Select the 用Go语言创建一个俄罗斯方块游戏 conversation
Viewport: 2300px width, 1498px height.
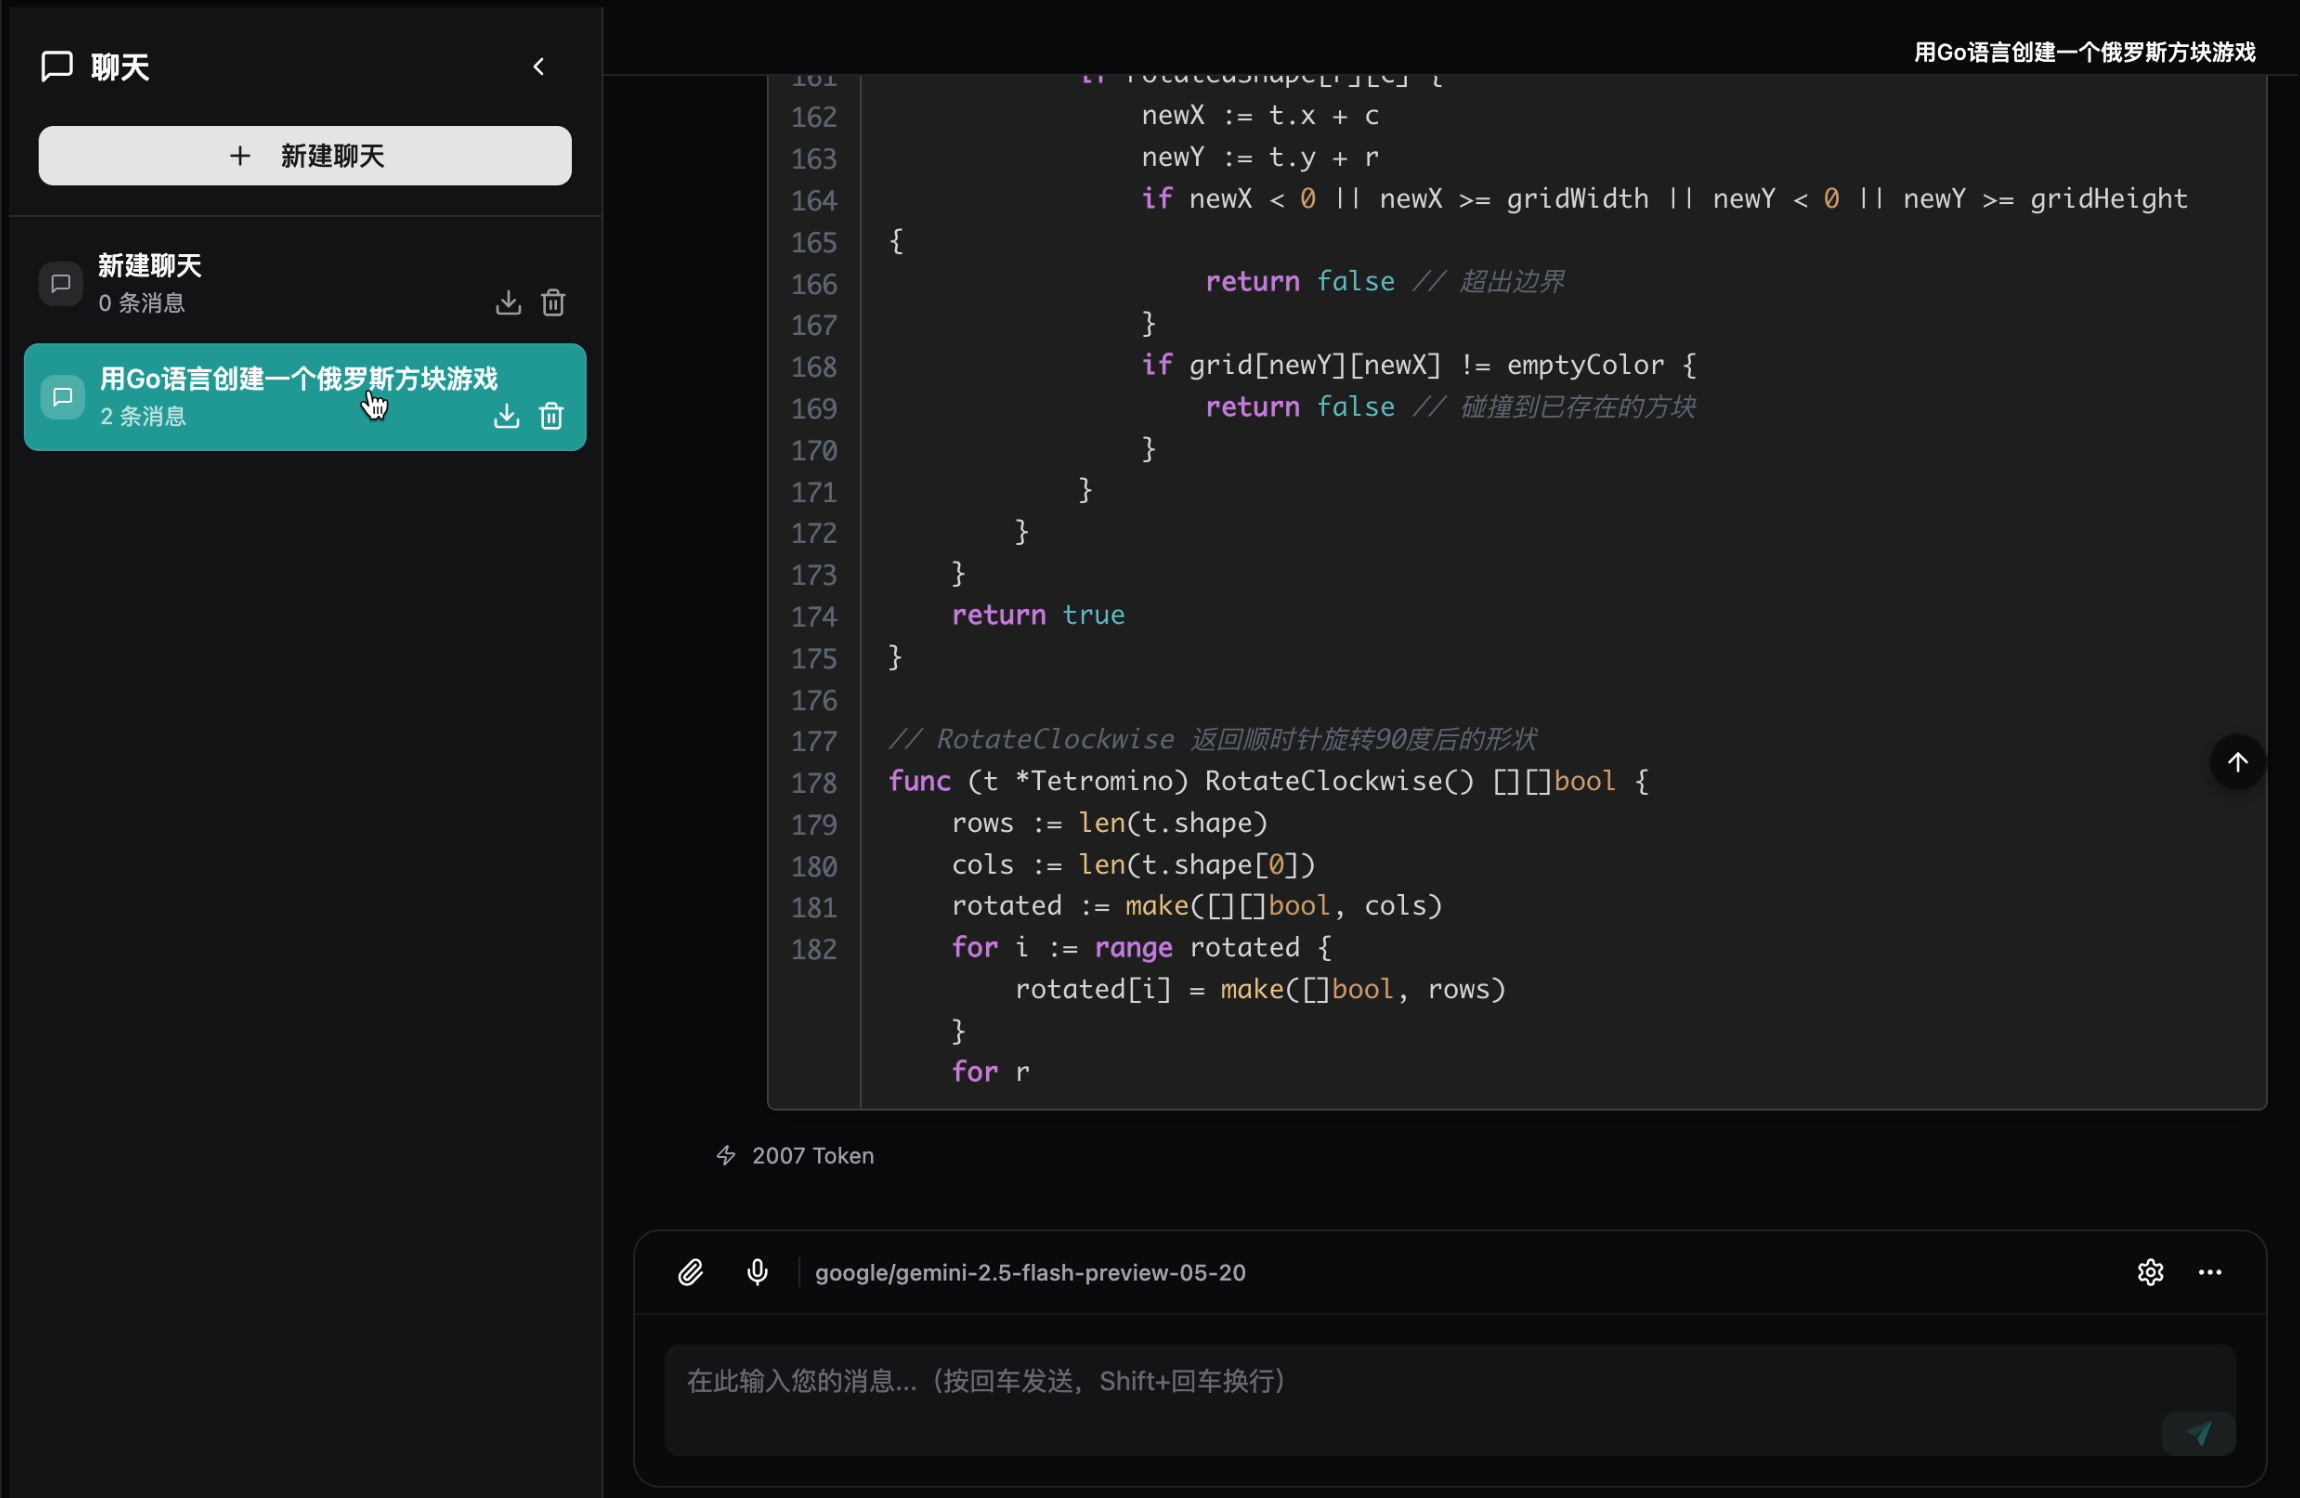[x=305, y=397]
